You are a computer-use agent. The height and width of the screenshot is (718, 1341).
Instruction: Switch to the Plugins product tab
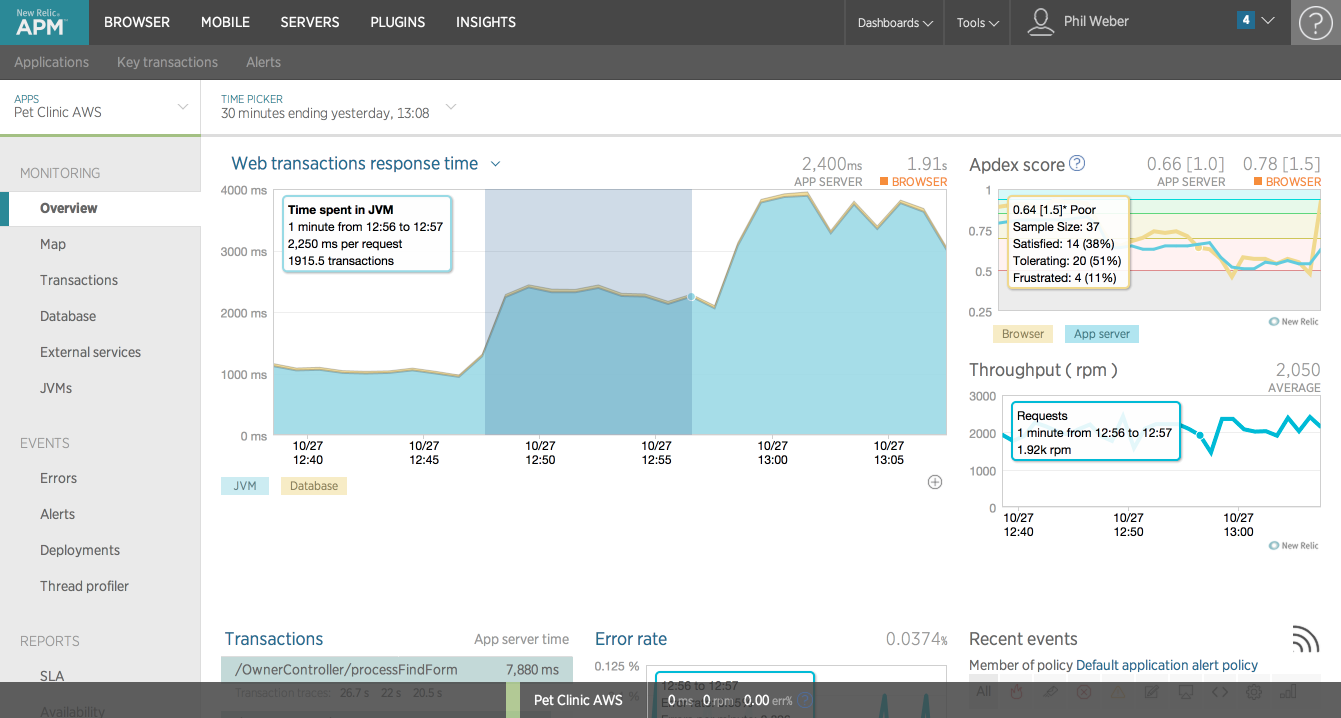tap(398, 22)
